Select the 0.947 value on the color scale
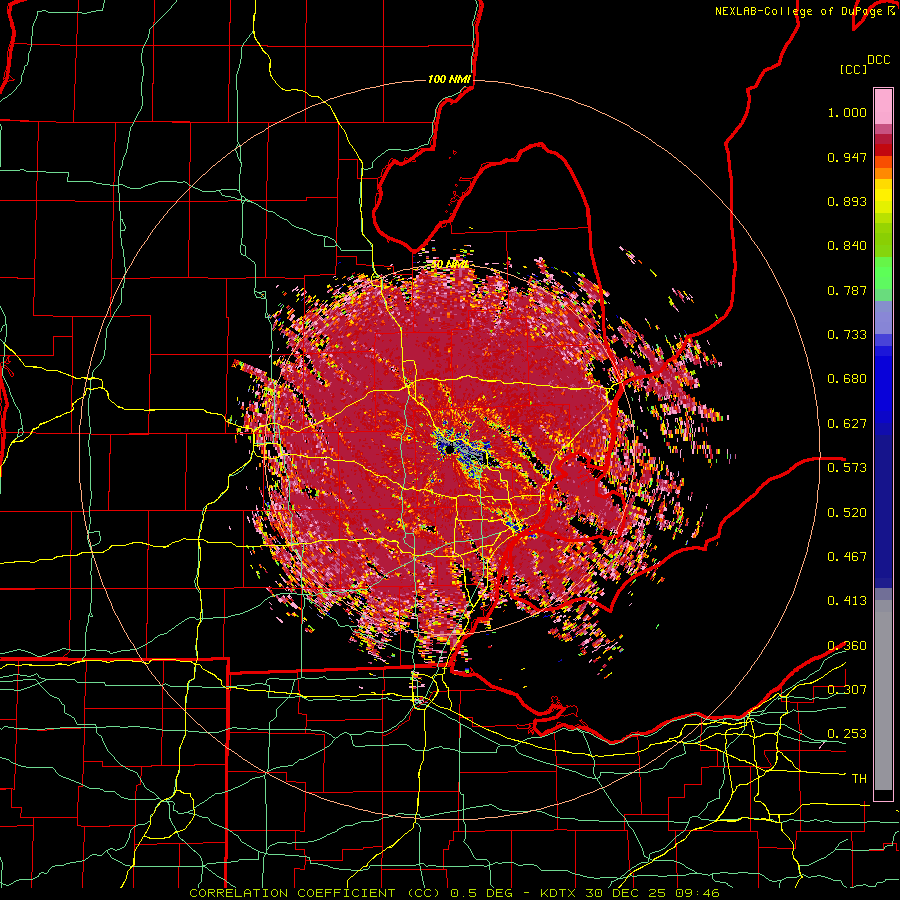The width and height of the screenshot is (900, 900). [847, 157]
